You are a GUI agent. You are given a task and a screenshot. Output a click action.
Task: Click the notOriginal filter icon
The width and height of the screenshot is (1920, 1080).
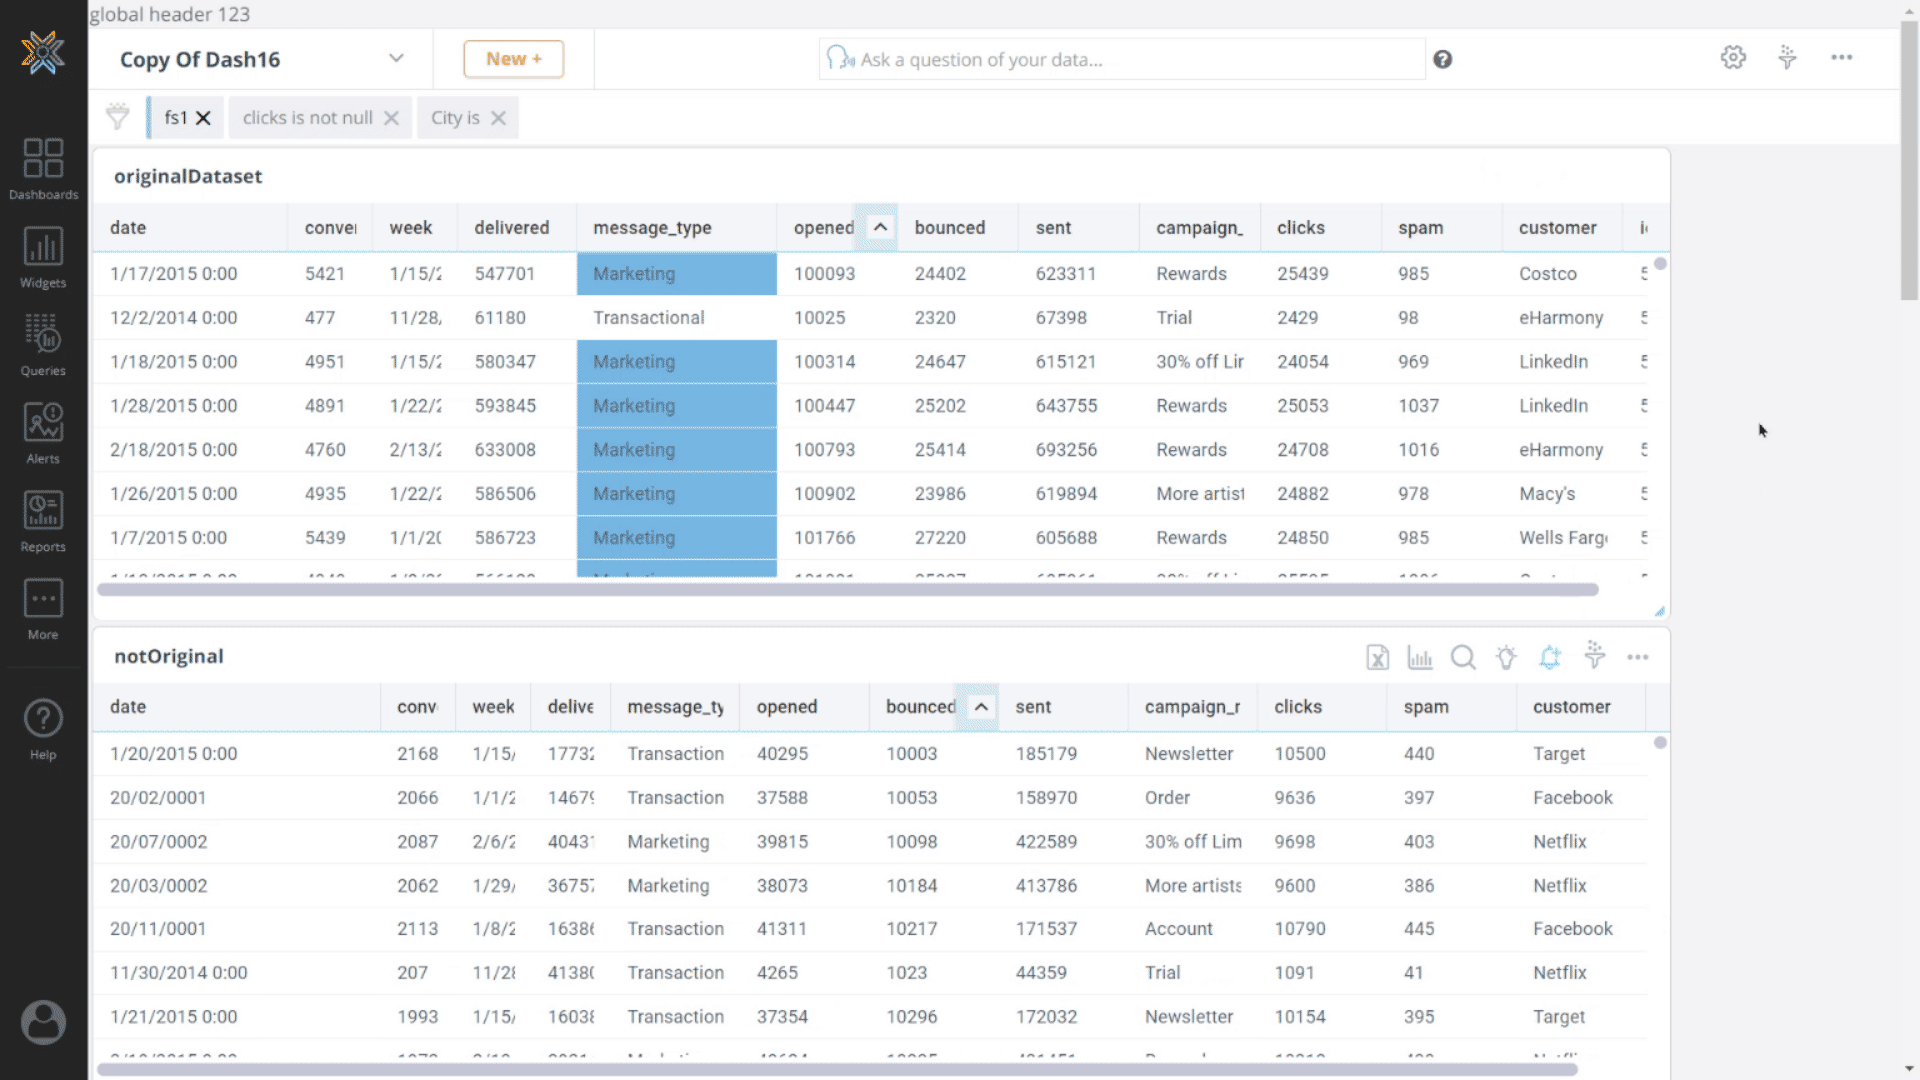pyautogui.click(x=1594, y=657)
